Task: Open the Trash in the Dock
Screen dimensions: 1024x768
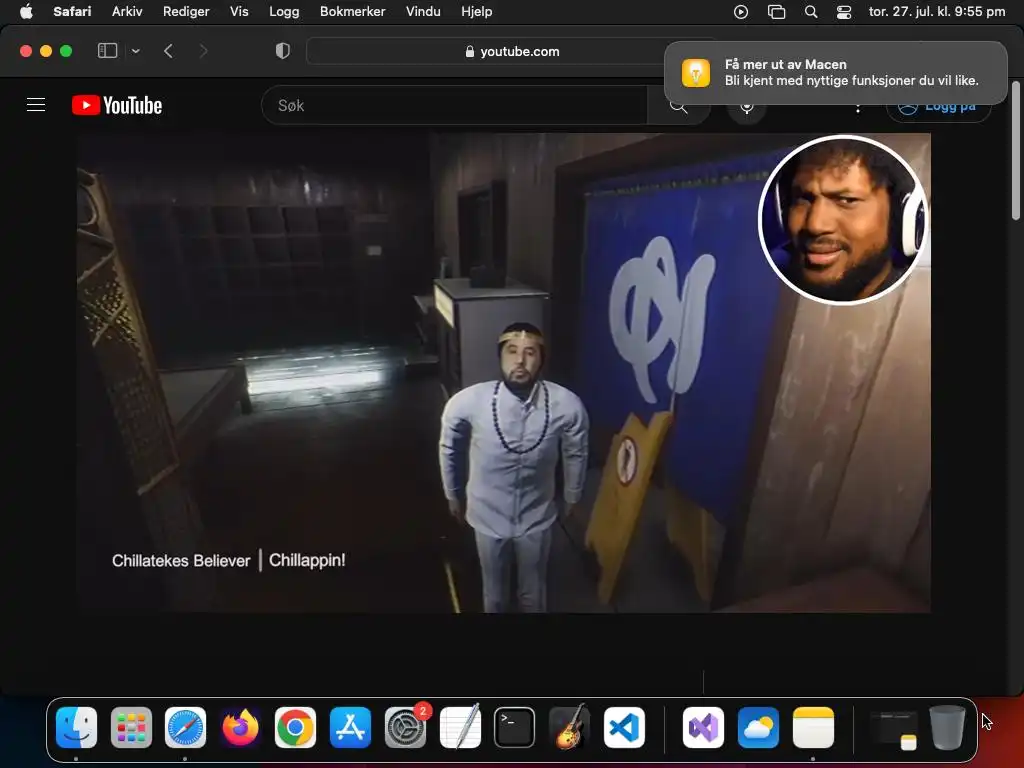Action: pyautogui.click(x=947, y=728)
